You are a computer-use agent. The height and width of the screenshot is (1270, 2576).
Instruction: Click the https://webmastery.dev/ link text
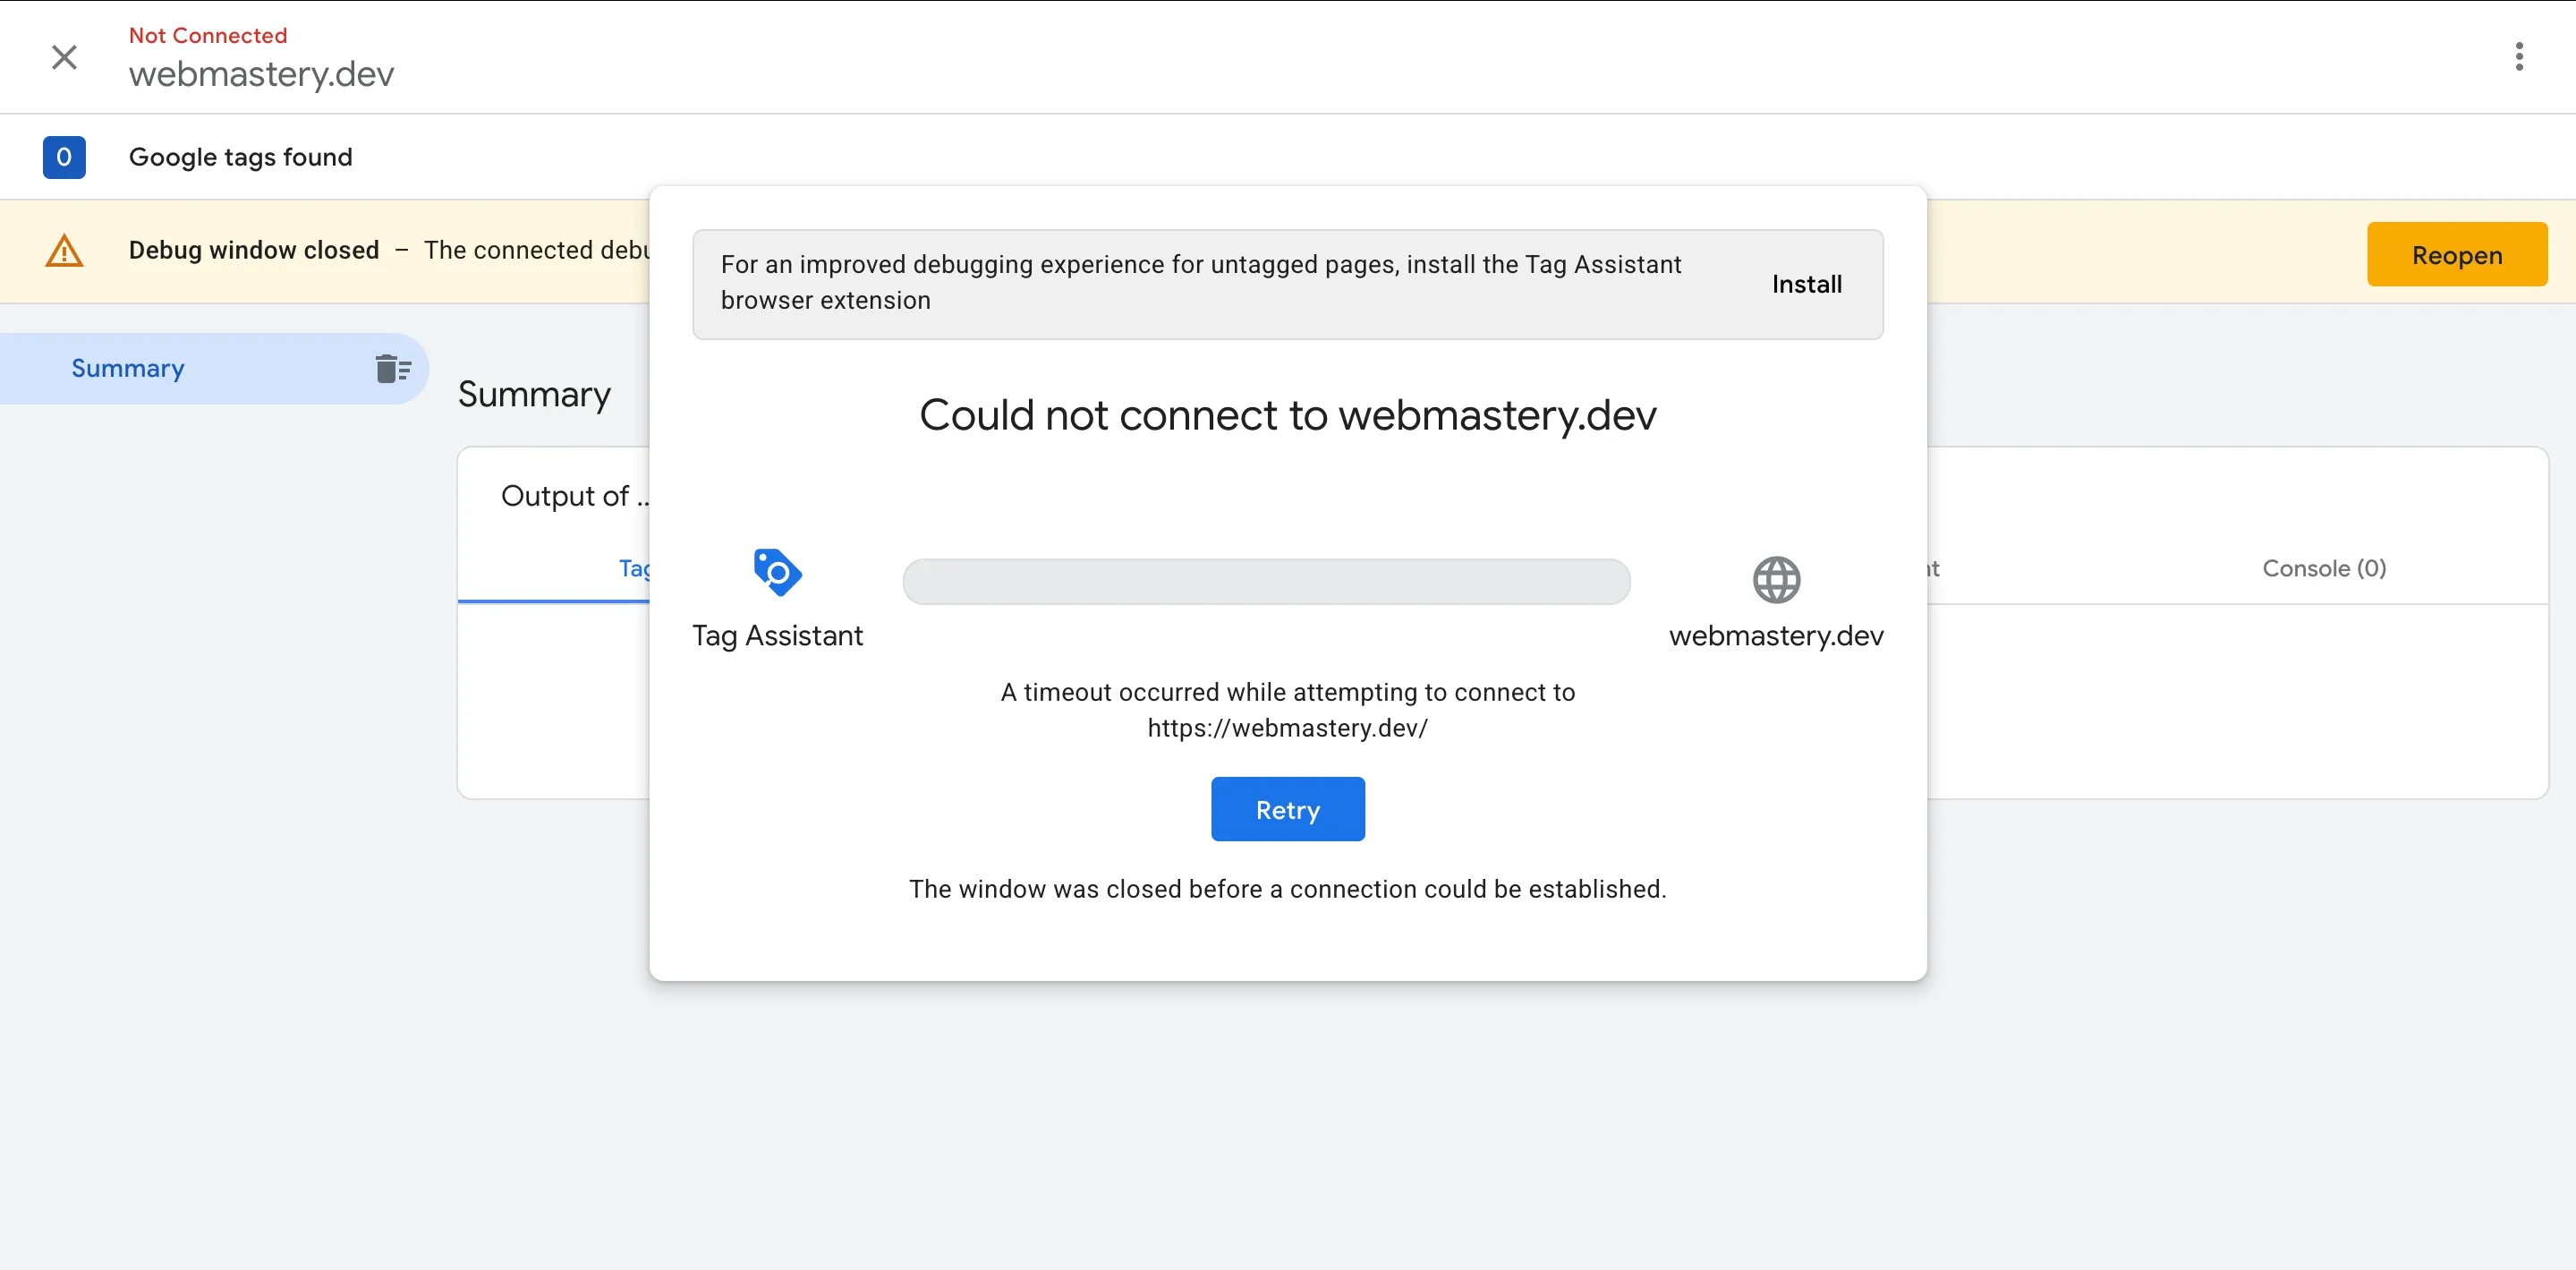1287,728
